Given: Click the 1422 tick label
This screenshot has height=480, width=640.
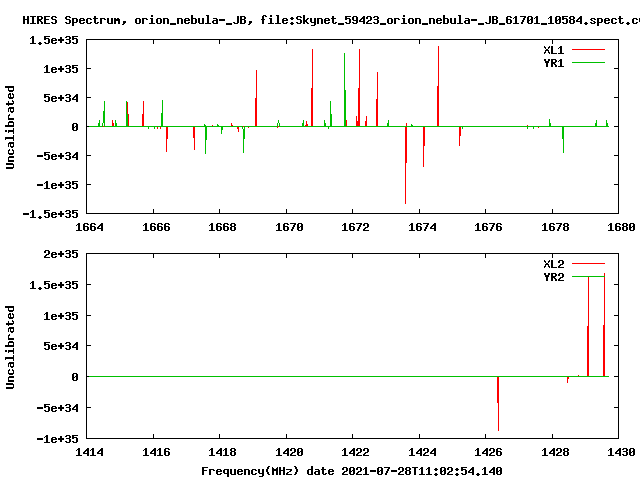Looking at the screenshot, I should [355, 452].
